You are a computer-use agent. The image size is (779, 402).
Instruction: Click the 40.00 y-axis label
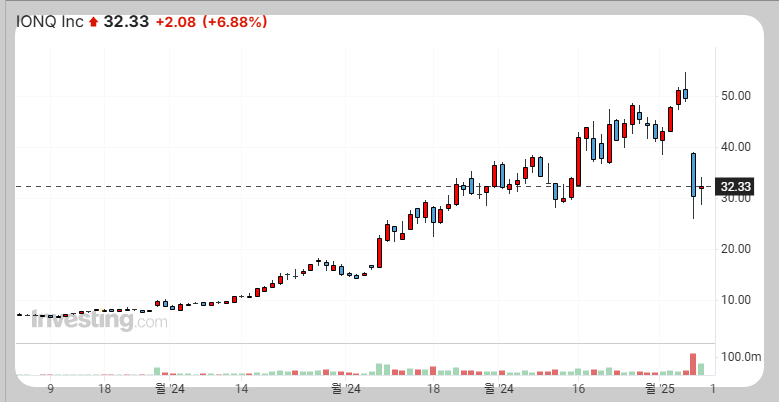735,147
